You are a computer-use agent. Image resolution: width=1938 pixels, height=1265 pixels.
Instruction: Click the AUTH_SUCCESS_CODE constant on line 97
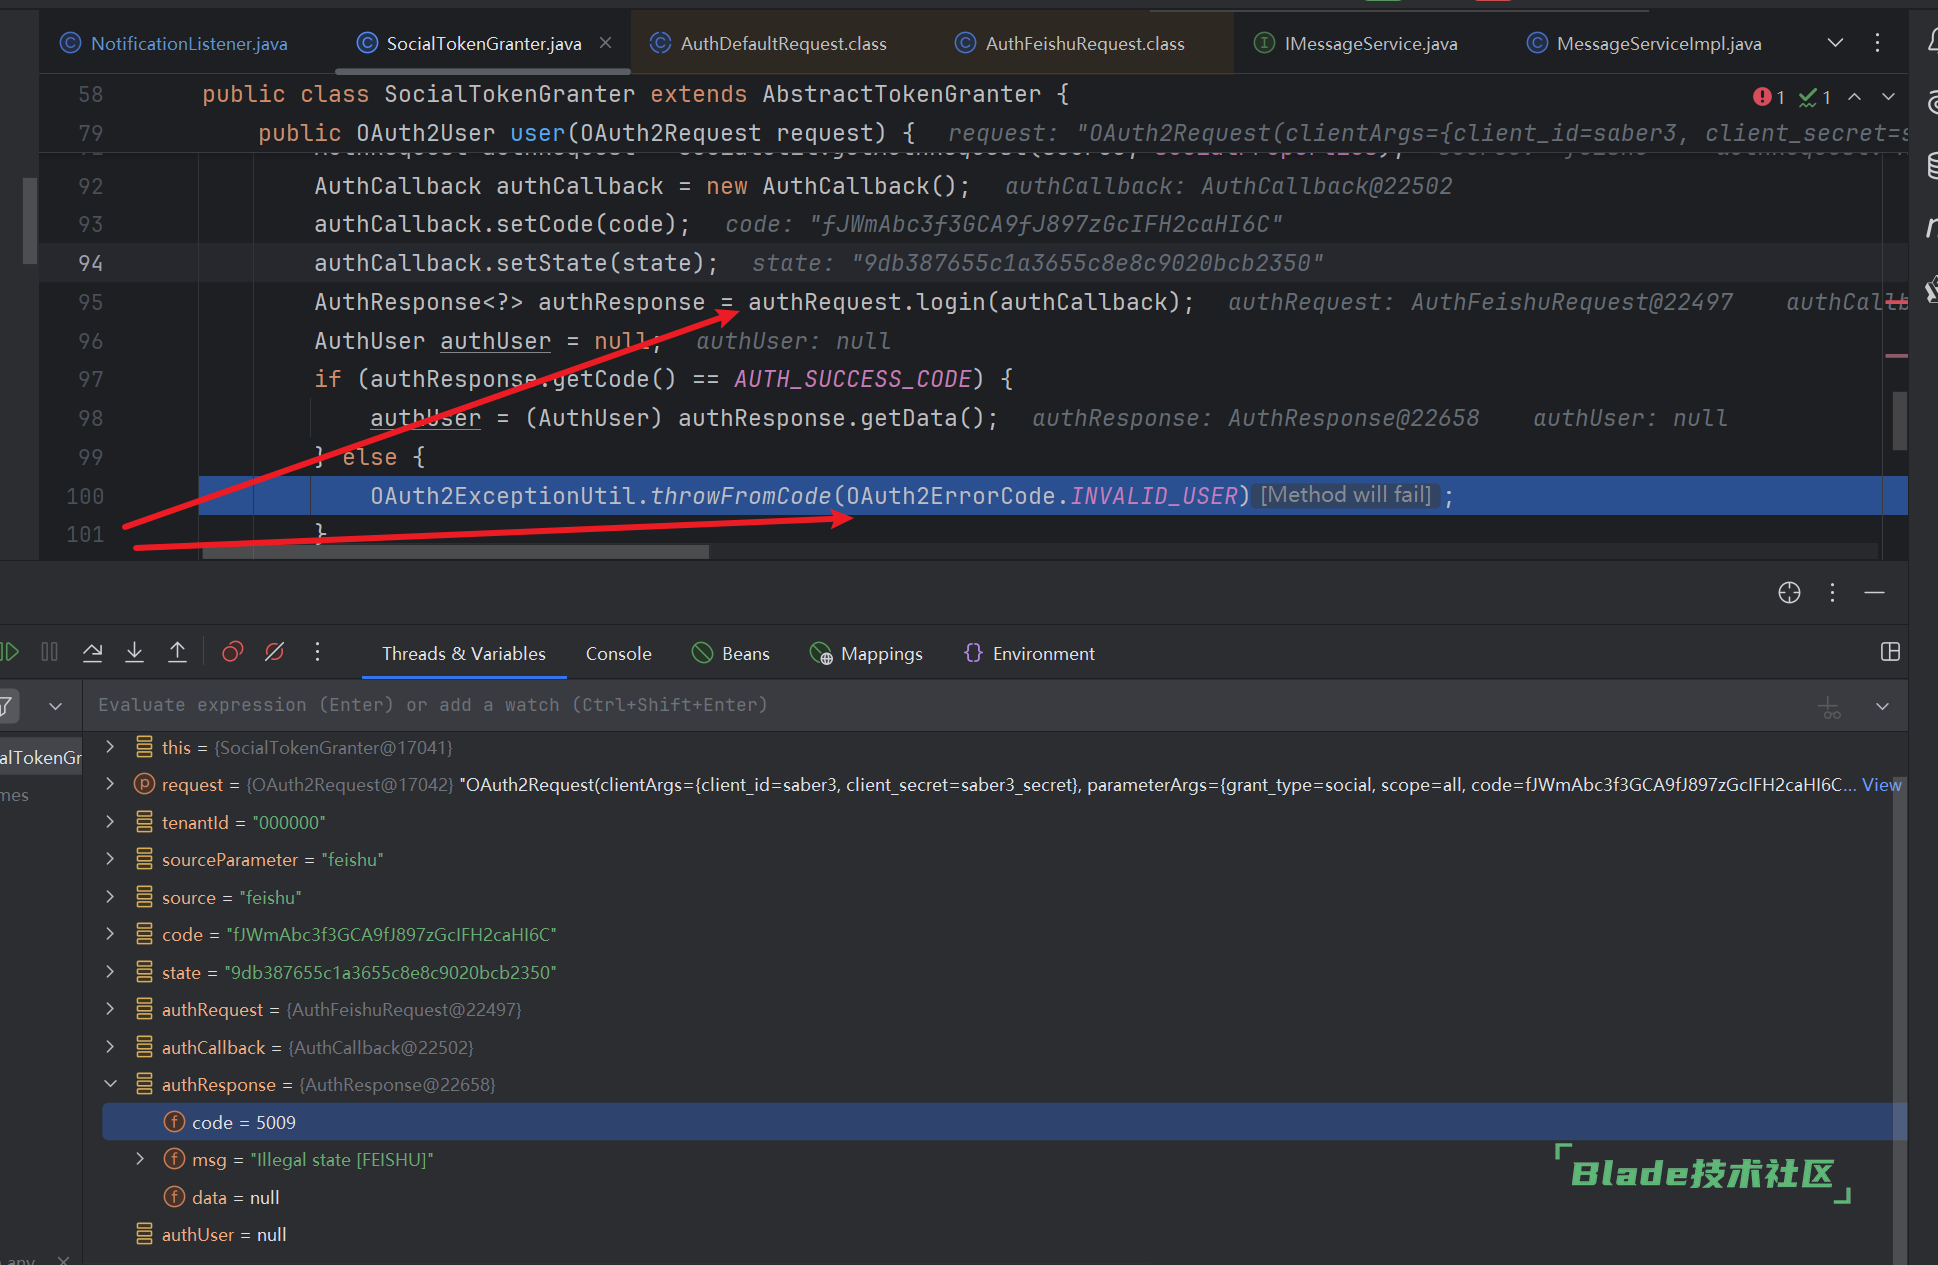click(853, 379)
